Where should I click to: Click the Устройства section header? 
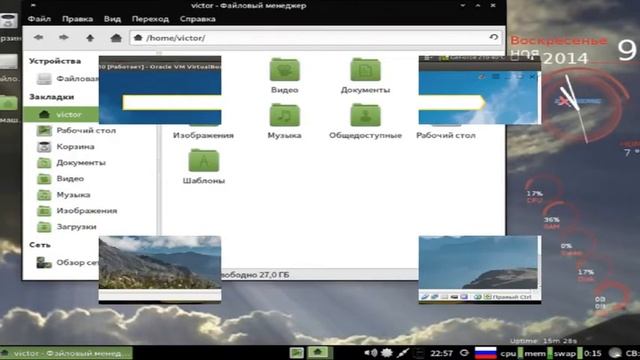pos(55,61)
